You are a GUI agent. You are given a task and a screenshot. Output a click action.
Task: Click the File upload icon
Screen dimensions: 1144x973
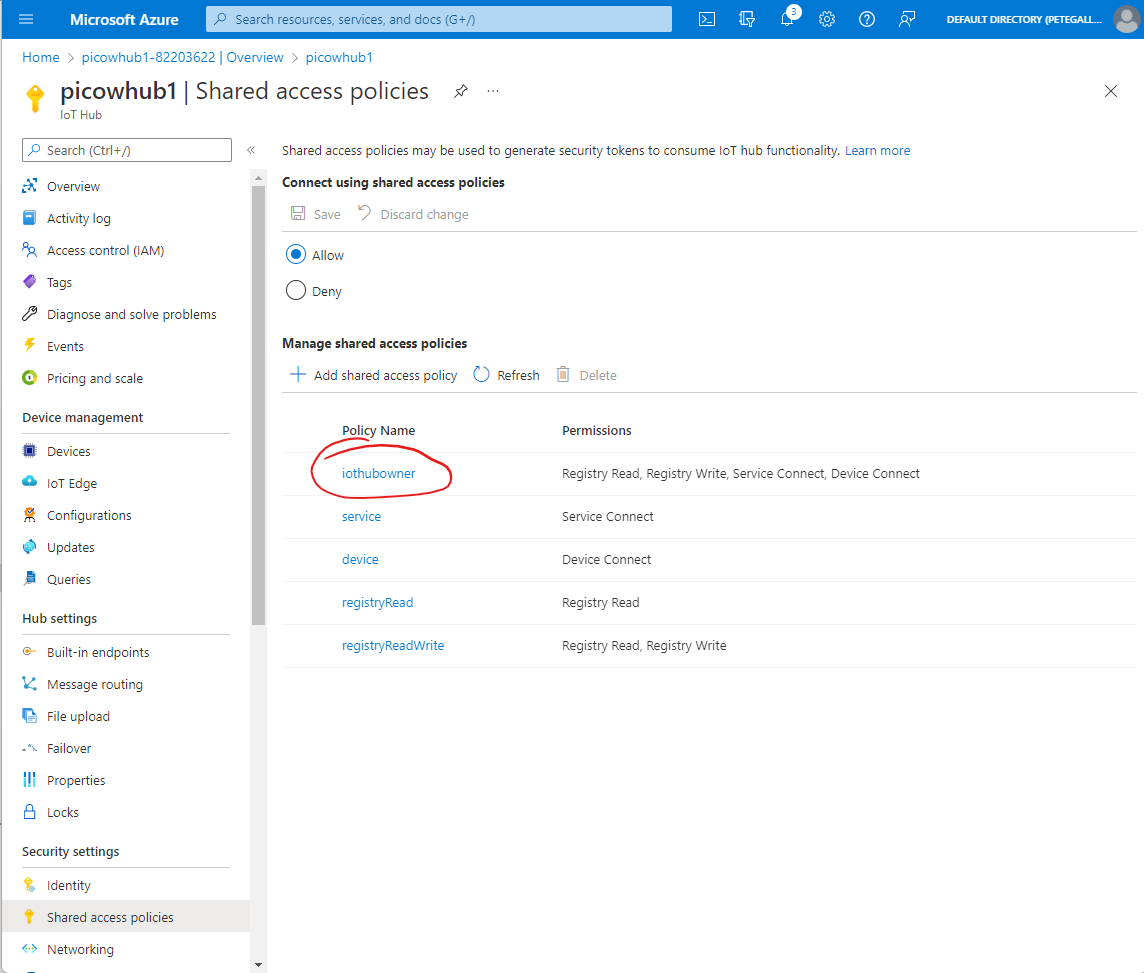click(29, 716)
